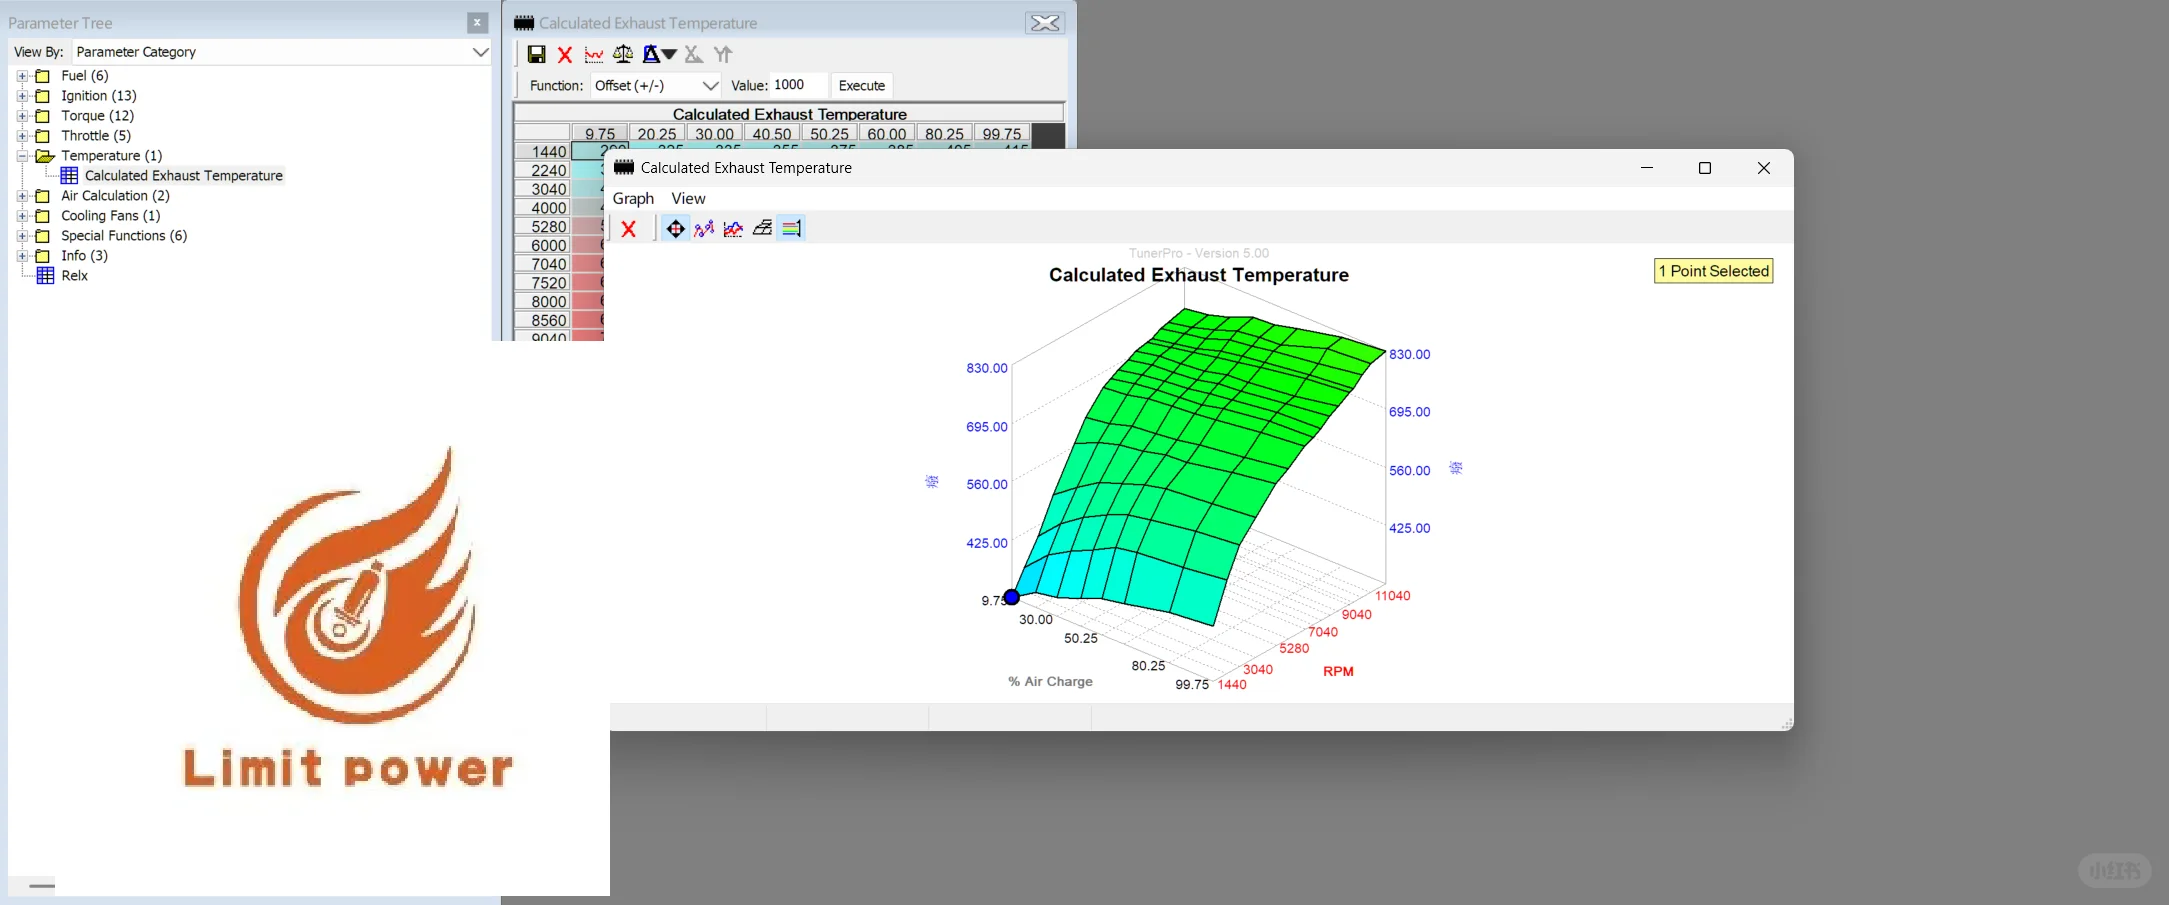Image resolution: width=2169 pixels, height=905 pixels.
Task: Click the red and blue line chart icon
Action: point(733,229)
